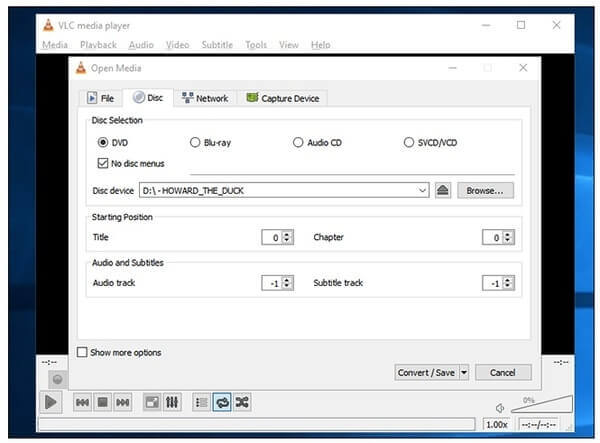Maximize the VLC media player window
This screenshot has width=600, height=443.
click(x=521, y=25)
